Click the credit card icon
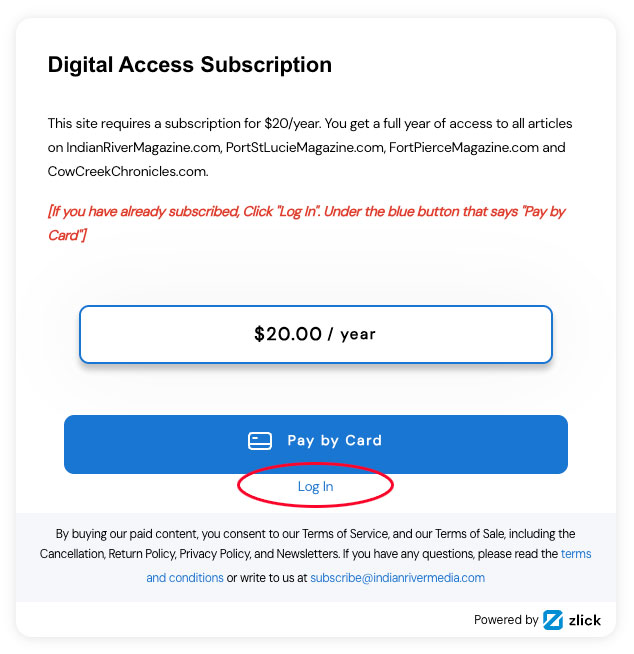 (260, 441)
